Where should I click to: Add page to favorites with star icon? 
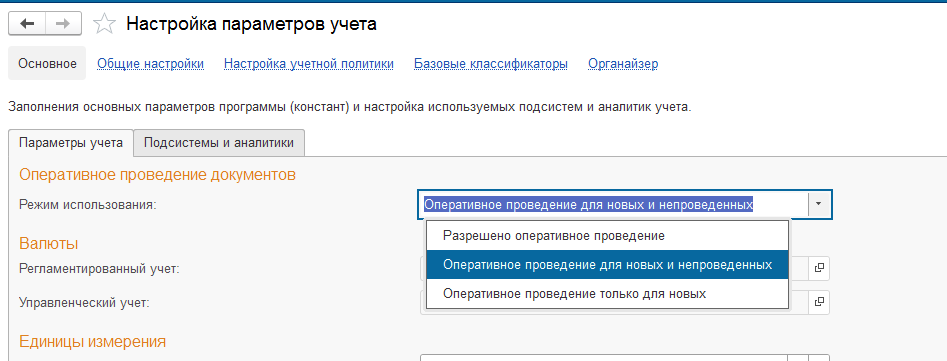pos(104,24)
